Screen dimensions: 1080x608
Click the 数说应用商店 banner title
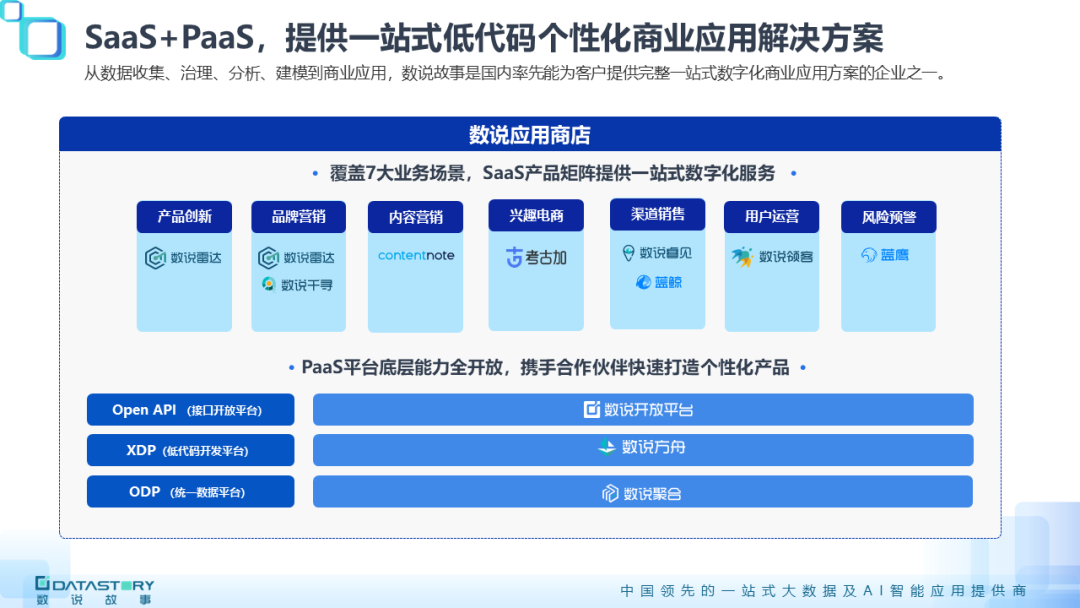point(530,135)
